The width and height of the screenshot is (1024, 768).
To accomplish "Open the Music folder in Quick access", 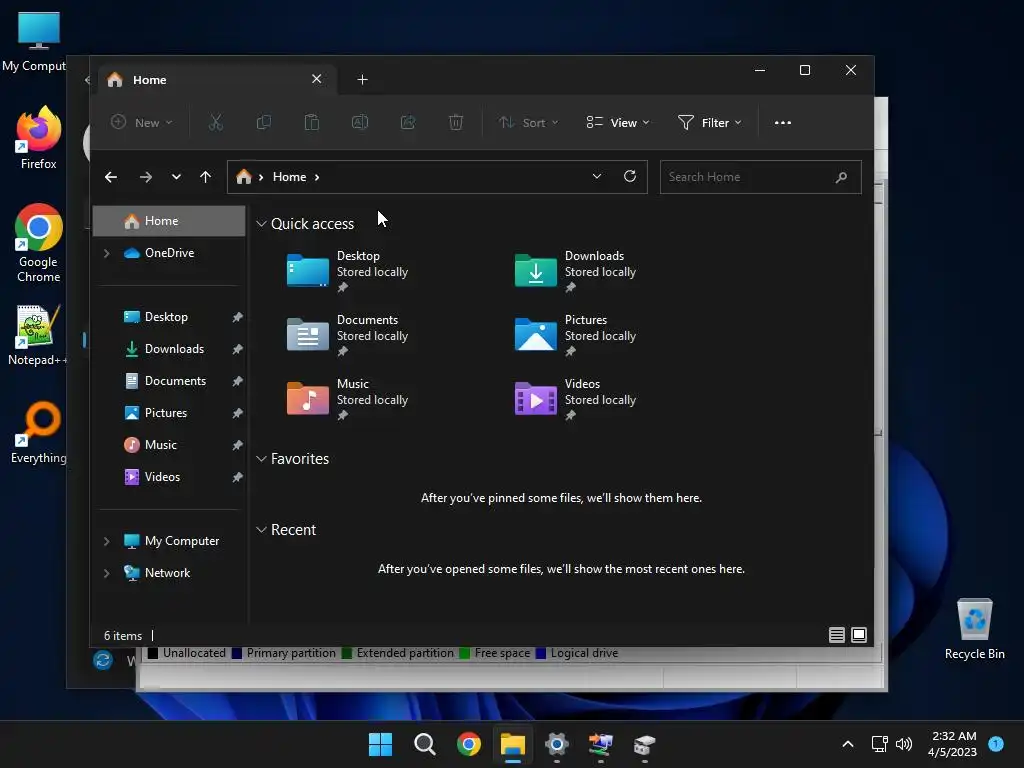I will [347, 399].
